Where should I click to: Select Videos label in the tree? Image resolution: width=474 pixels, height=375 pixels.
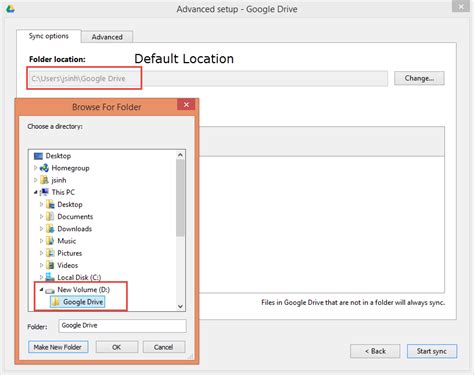click(68, 265)
